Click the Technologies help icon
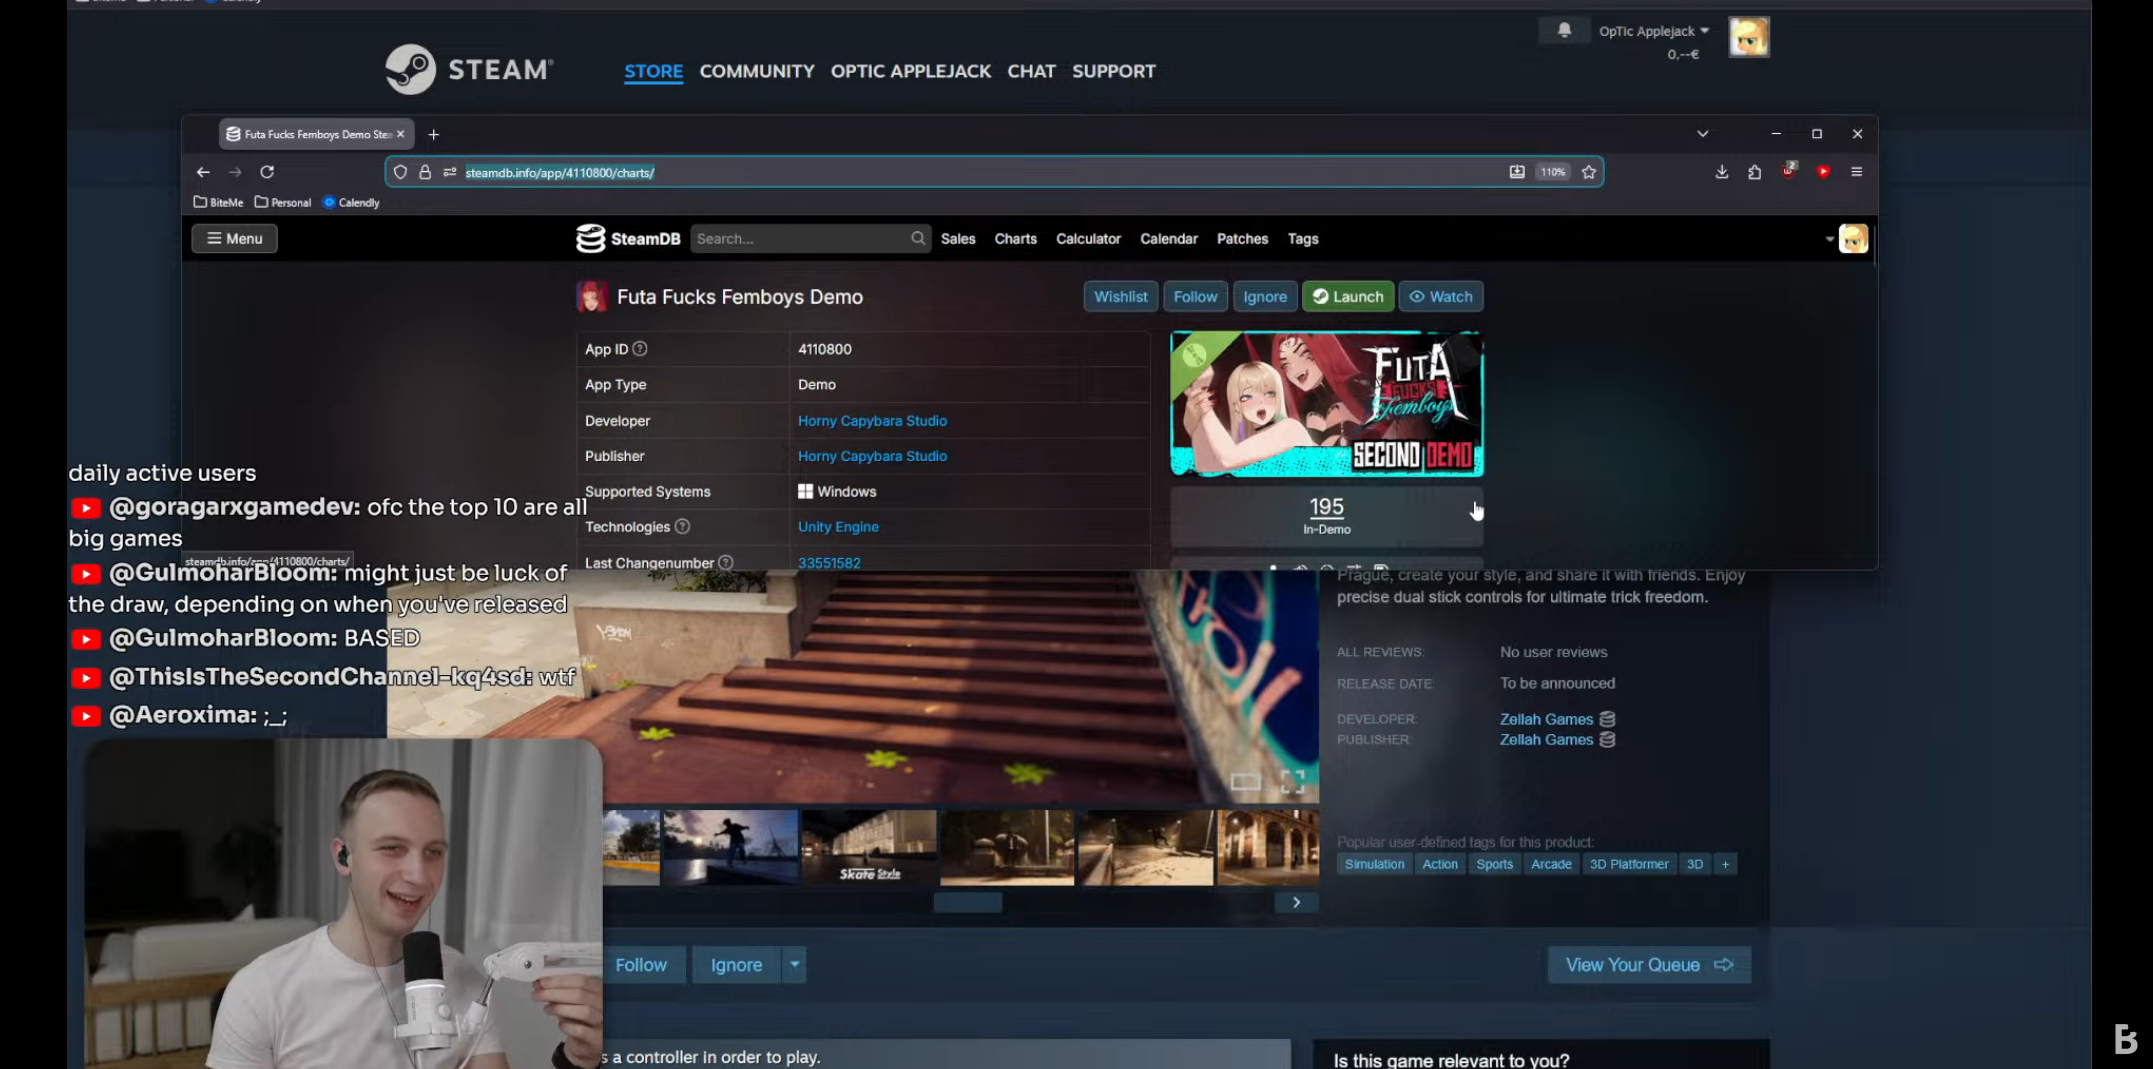The width and height of the screenshot is (2153, 1069). click(x=682, y=526)
